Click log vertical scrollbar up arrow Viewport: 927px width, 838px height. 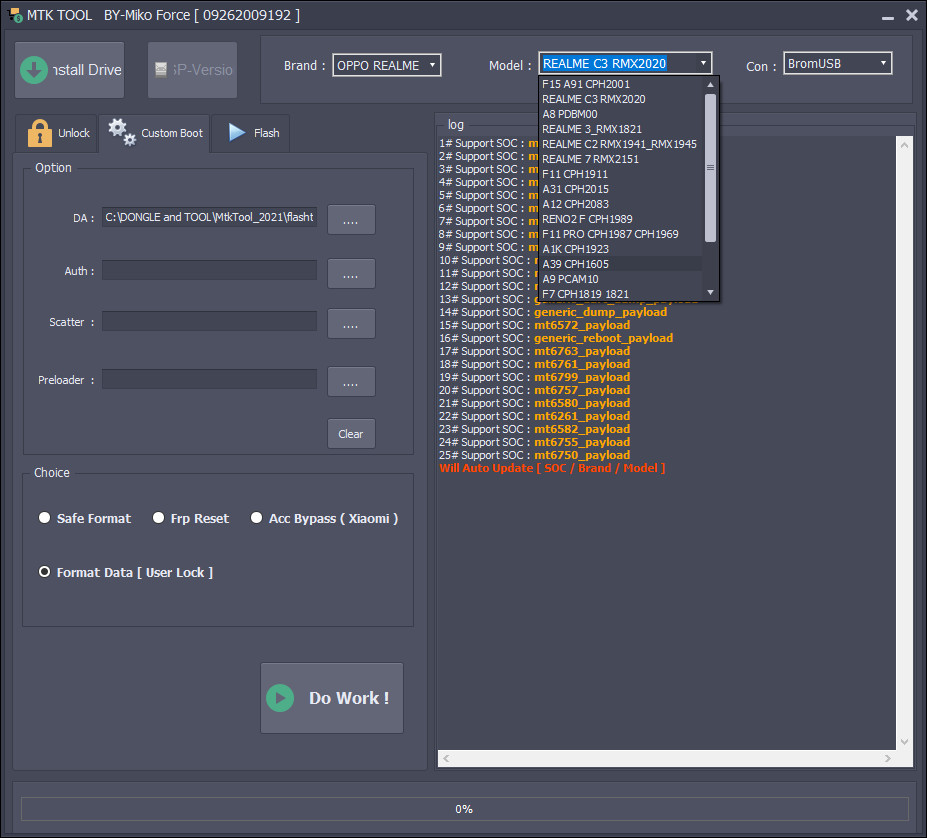point(904,144)
